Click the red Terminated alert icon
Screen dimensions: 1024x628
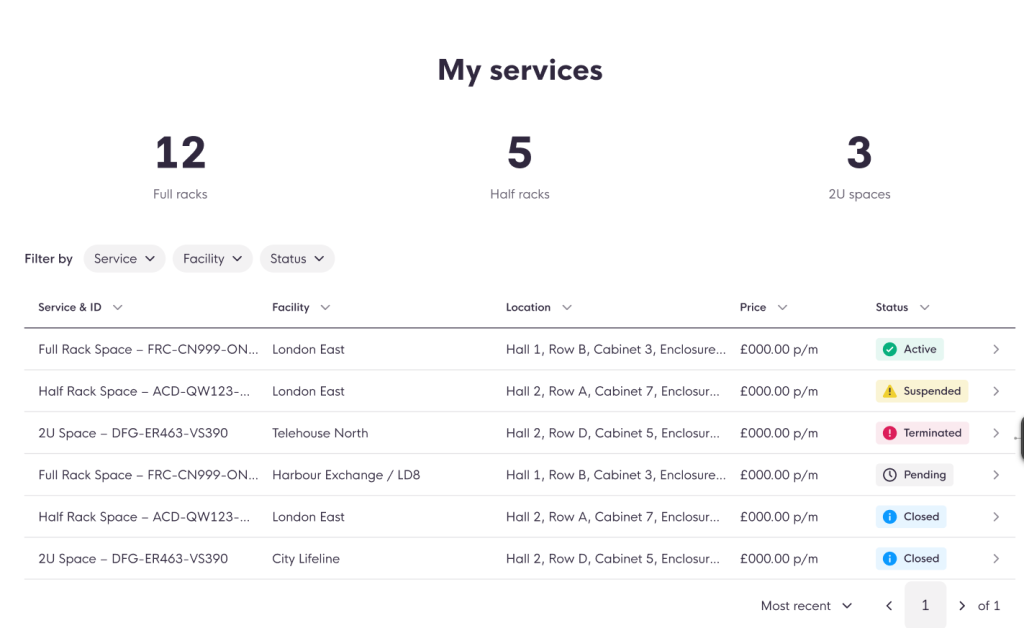889,433
